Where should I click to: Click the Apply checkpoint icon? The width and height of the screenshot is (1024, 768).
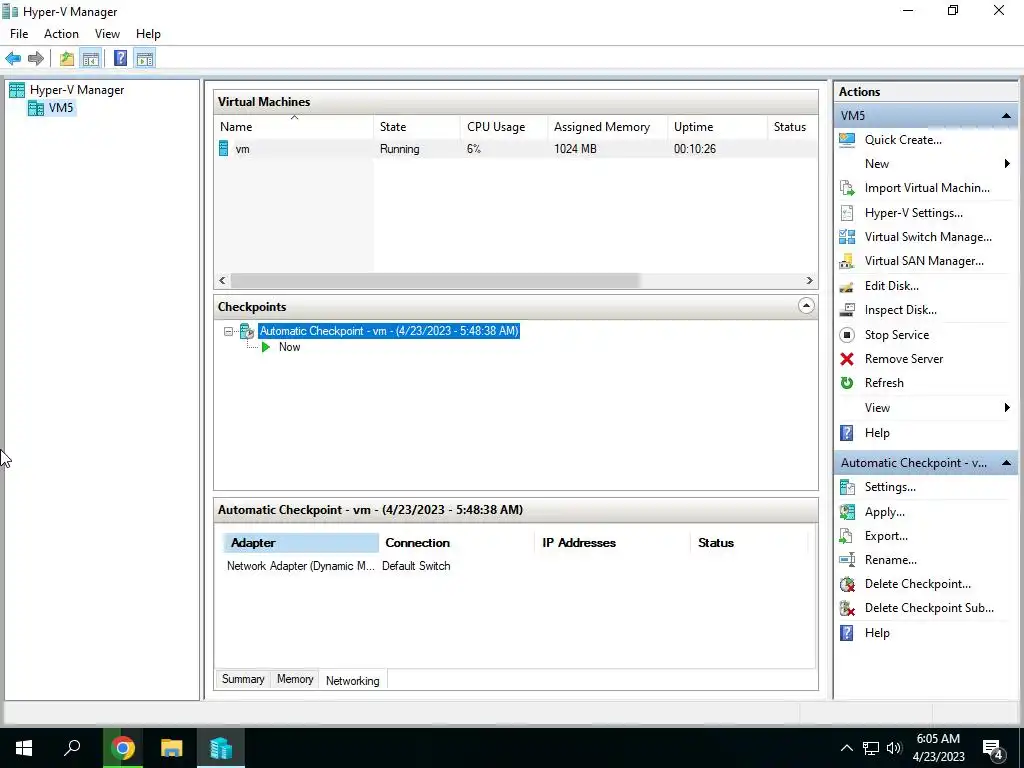pyautogui.click(x=847, y=512)
